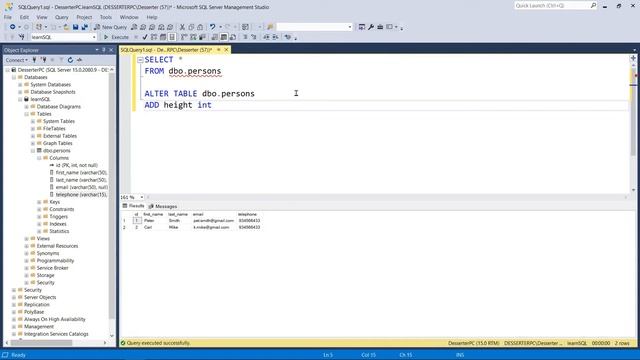Select the dbo.persons table in the tree
This screenshot has width=640, height=360.
pos(56,151)
